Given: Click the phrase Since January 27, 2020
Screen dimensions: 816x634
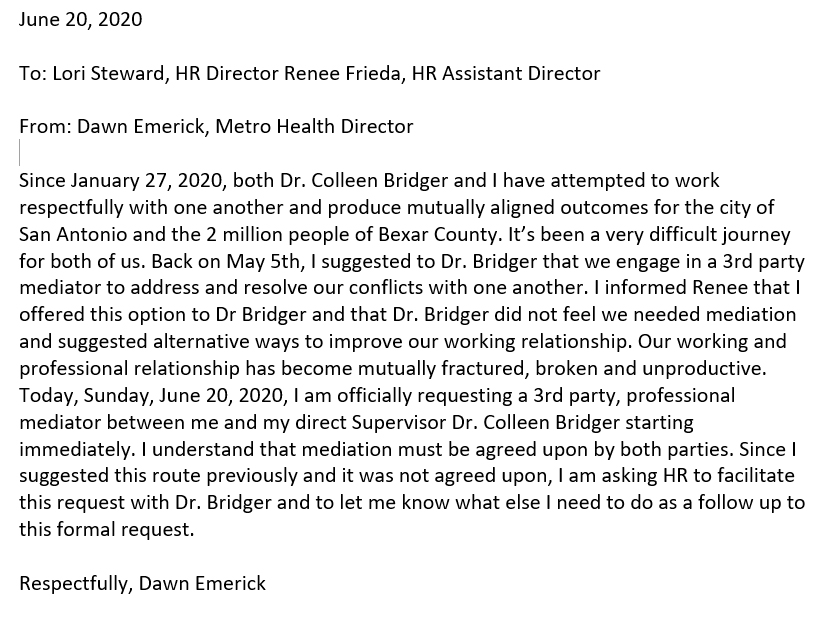Looking at the screenshot, I should 121,181.
